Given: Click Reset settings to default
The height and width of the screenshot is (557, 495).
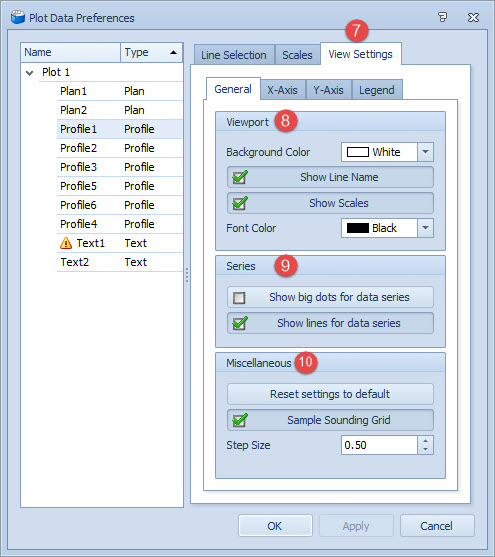Looking at the screenshot, I should (330, 394).
